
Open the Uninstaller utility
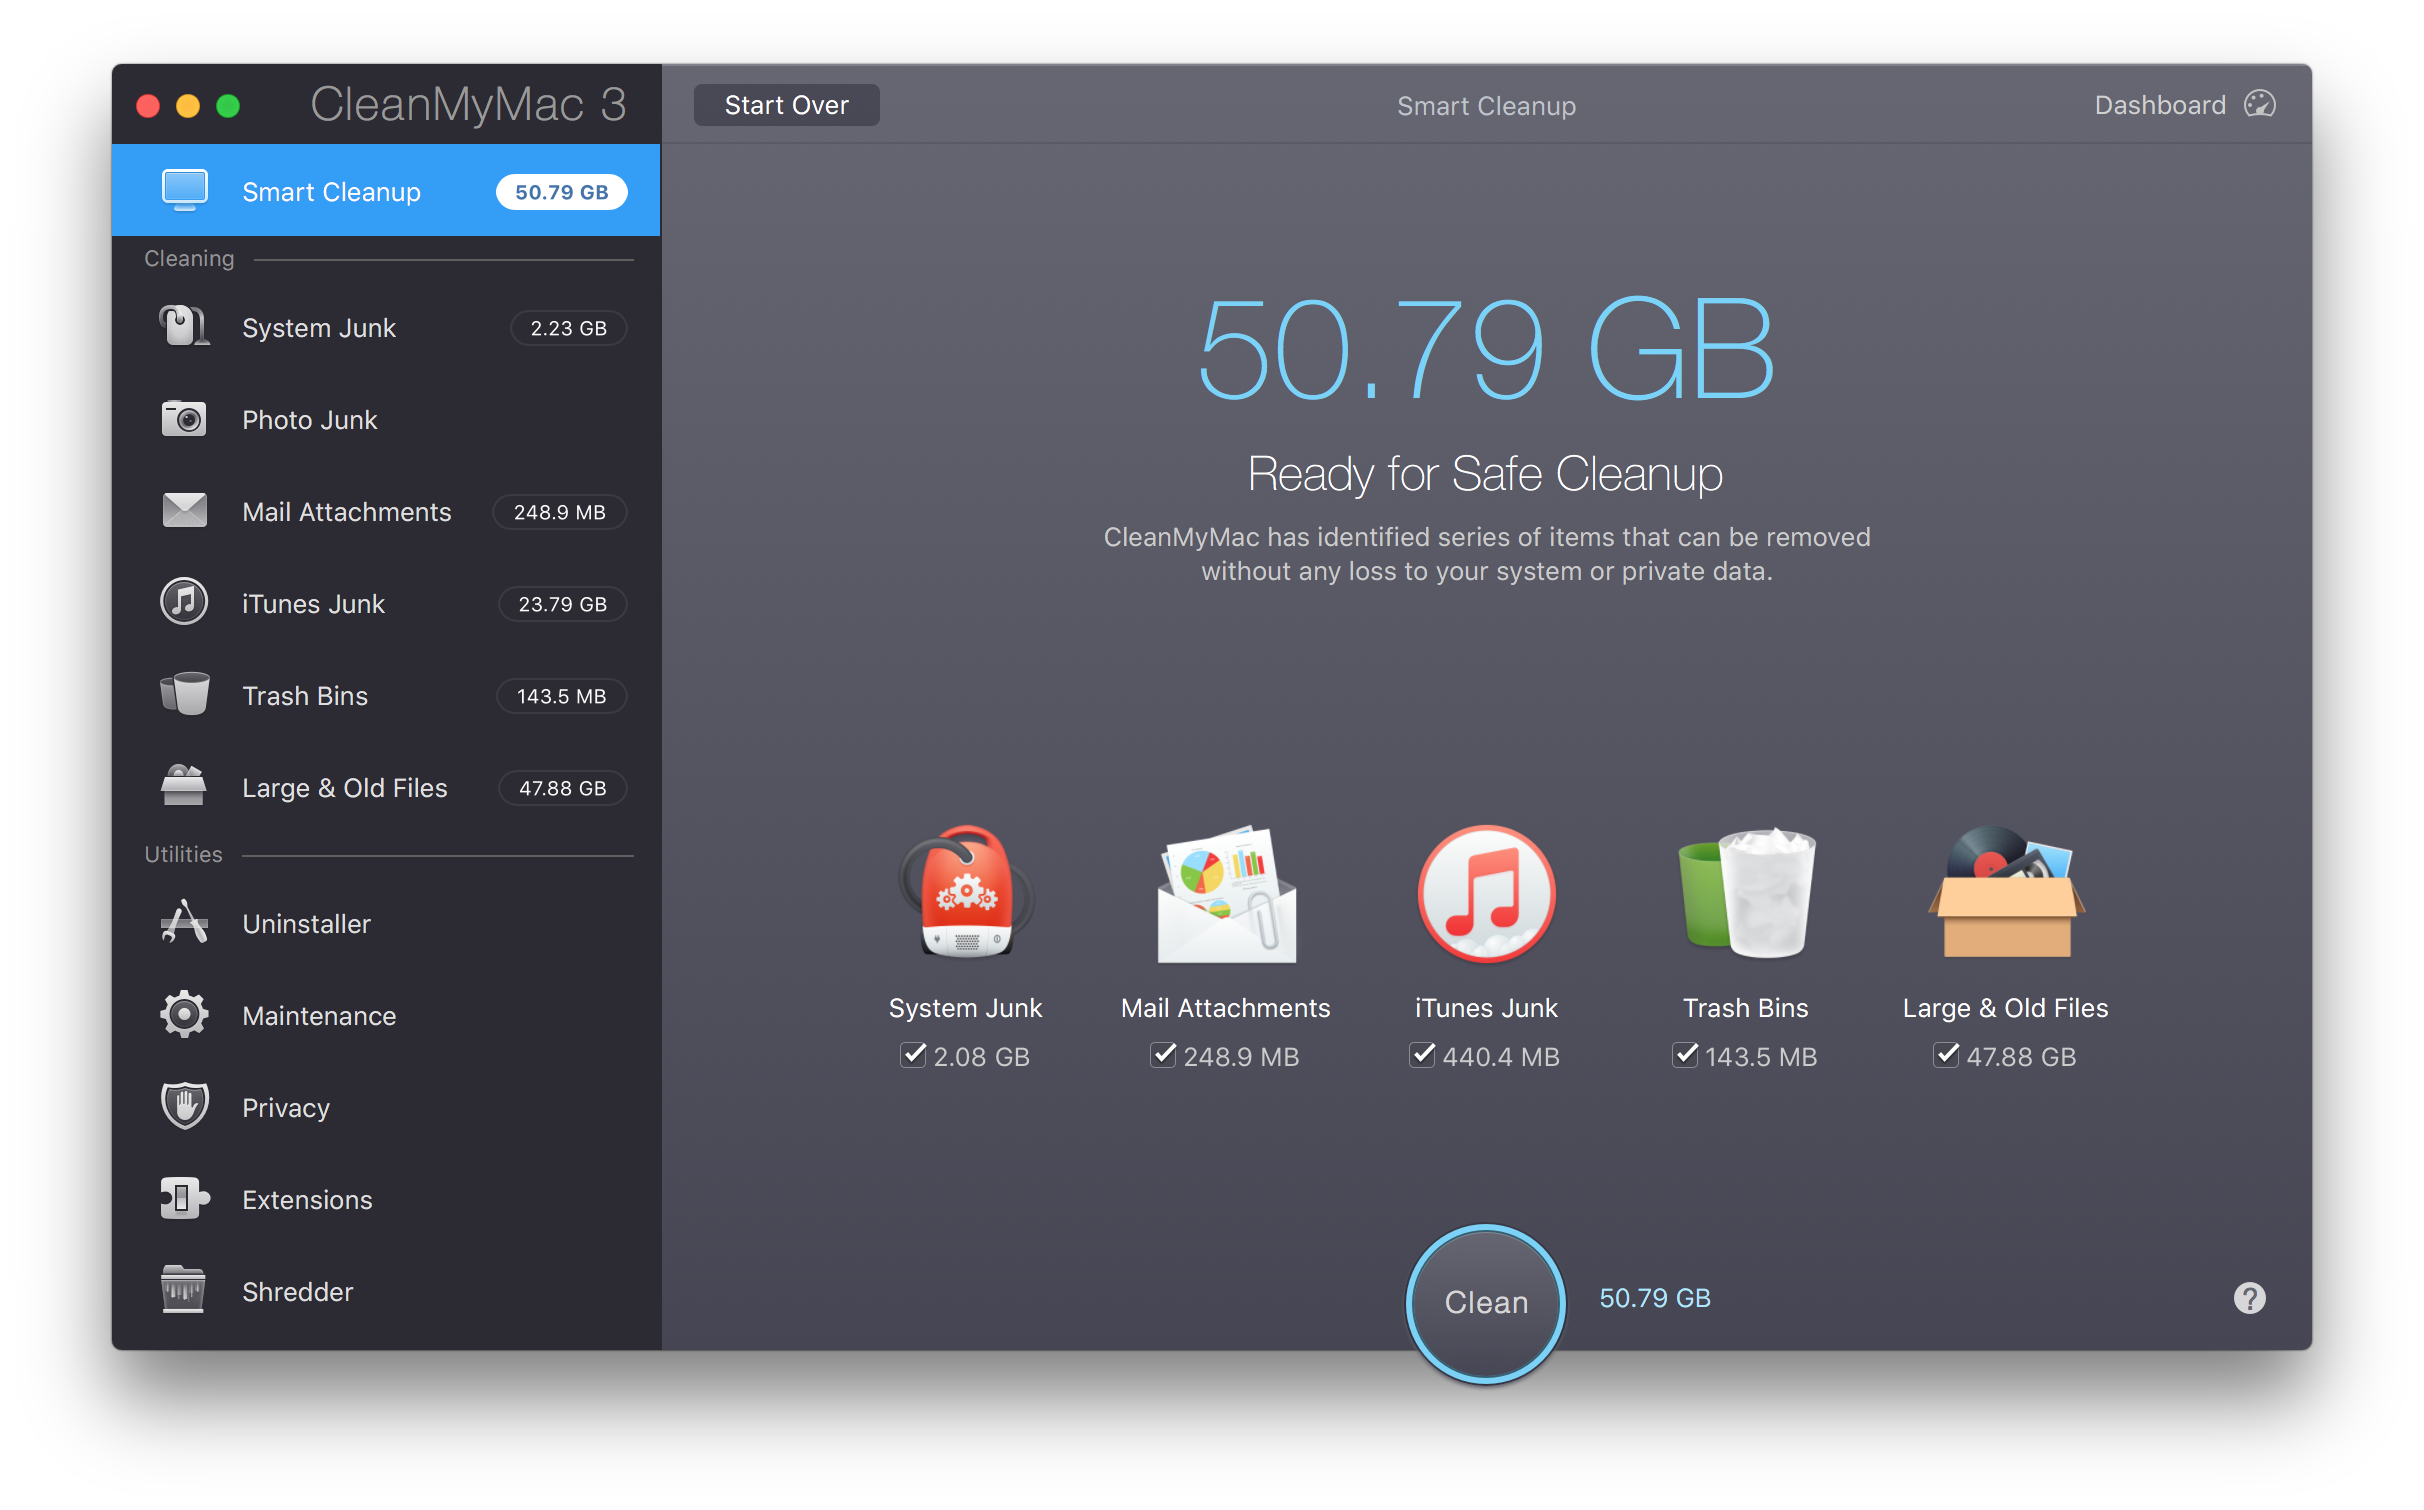pyautogui.click(x=386, y=923)
